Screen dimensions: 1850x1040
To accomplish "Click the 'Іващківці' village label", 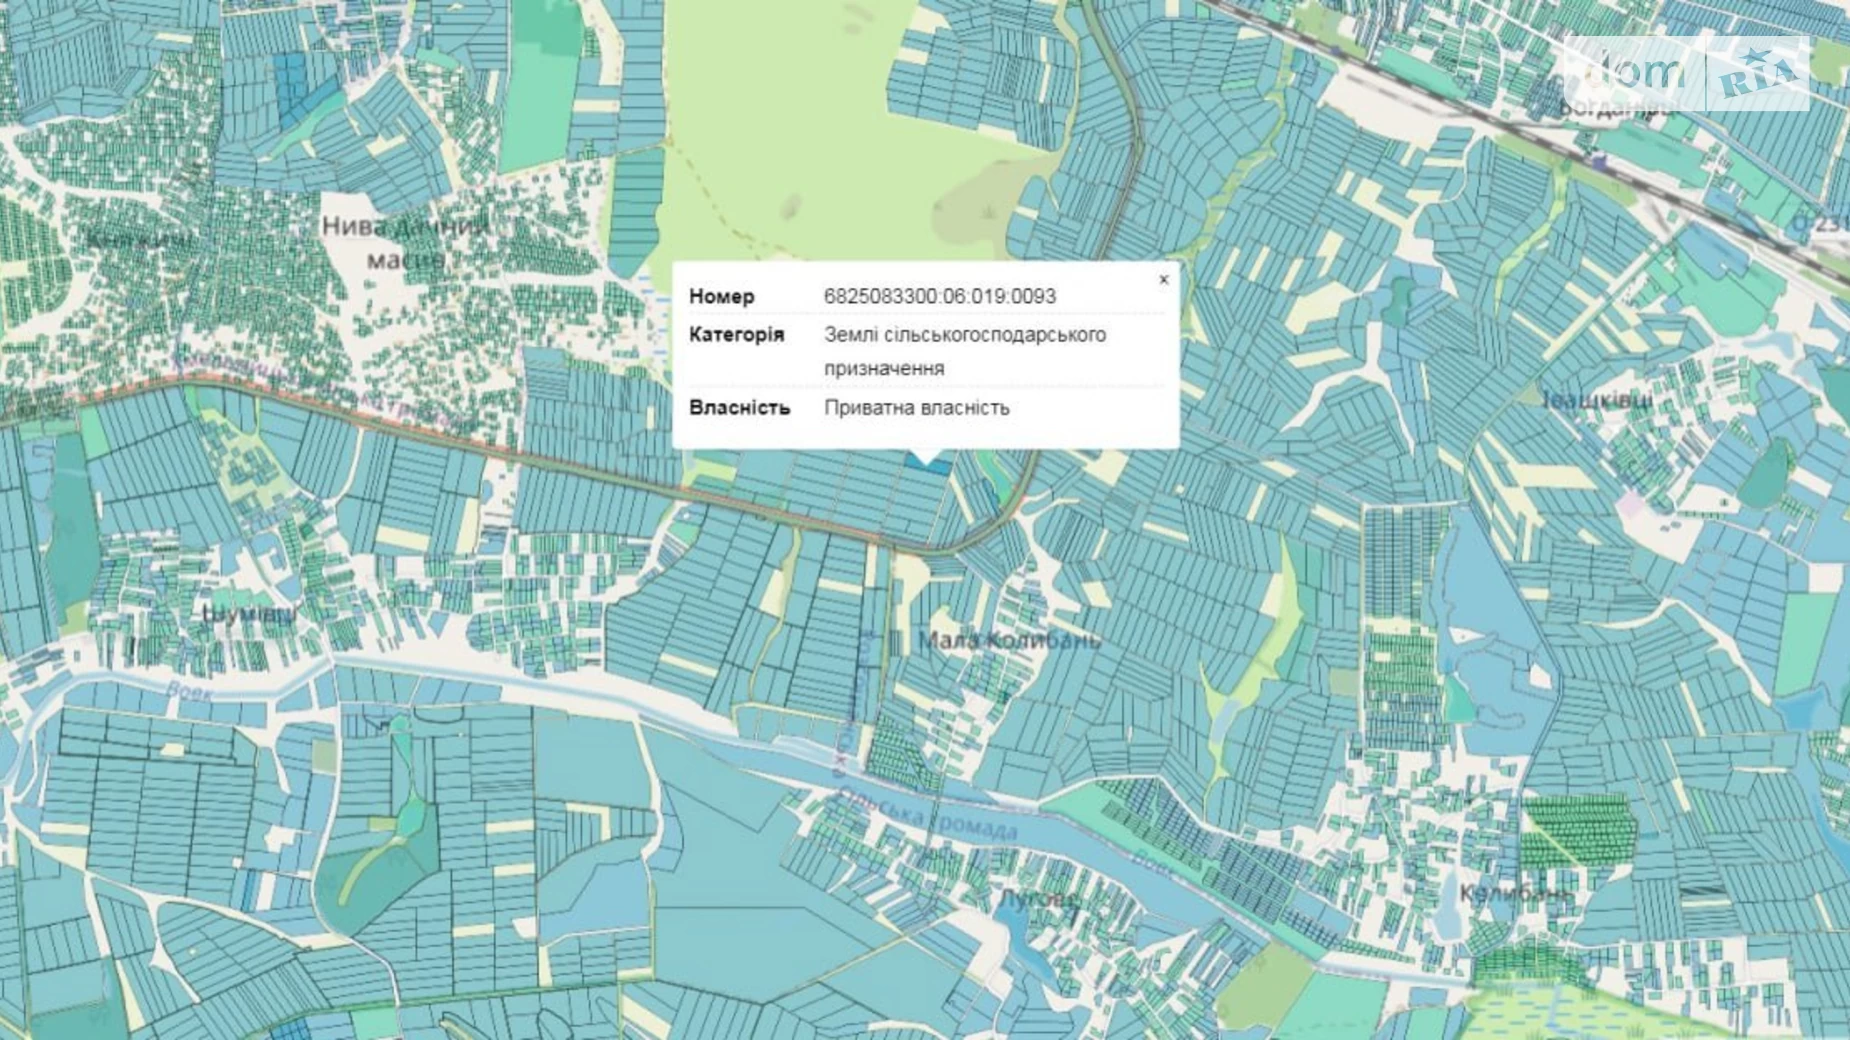I will tap(1597, 400).
